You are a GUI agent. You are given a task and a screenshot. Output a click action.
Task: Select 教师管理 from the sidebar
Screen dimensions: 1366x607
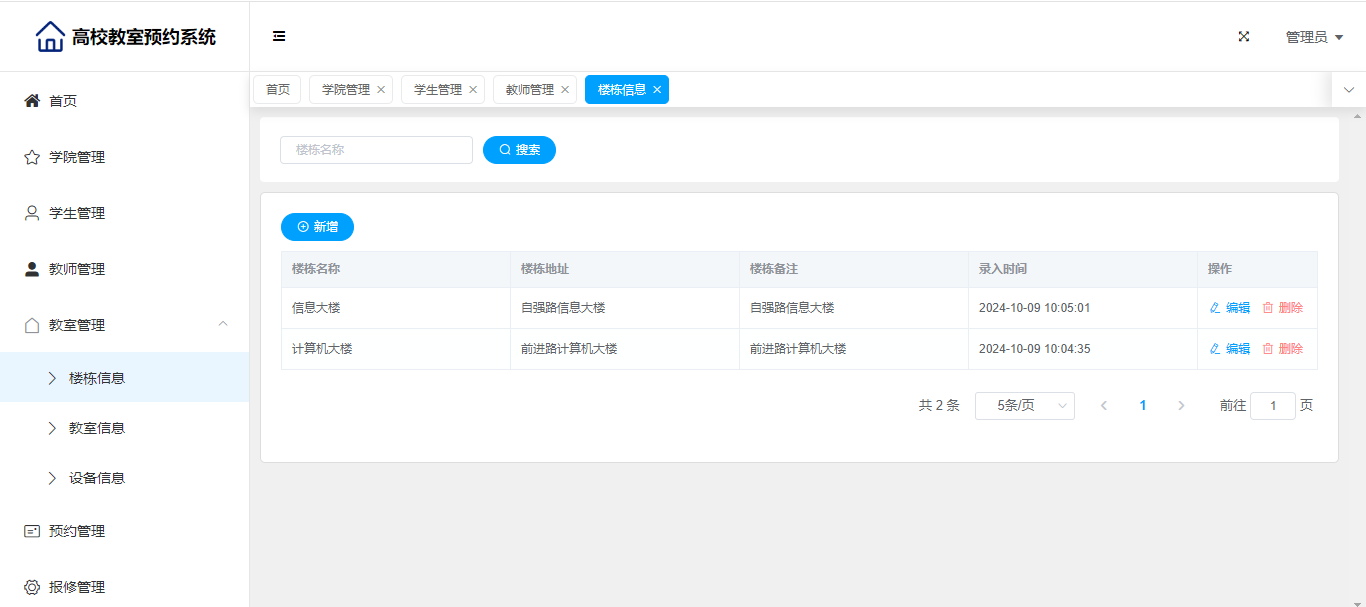point(77,269)
